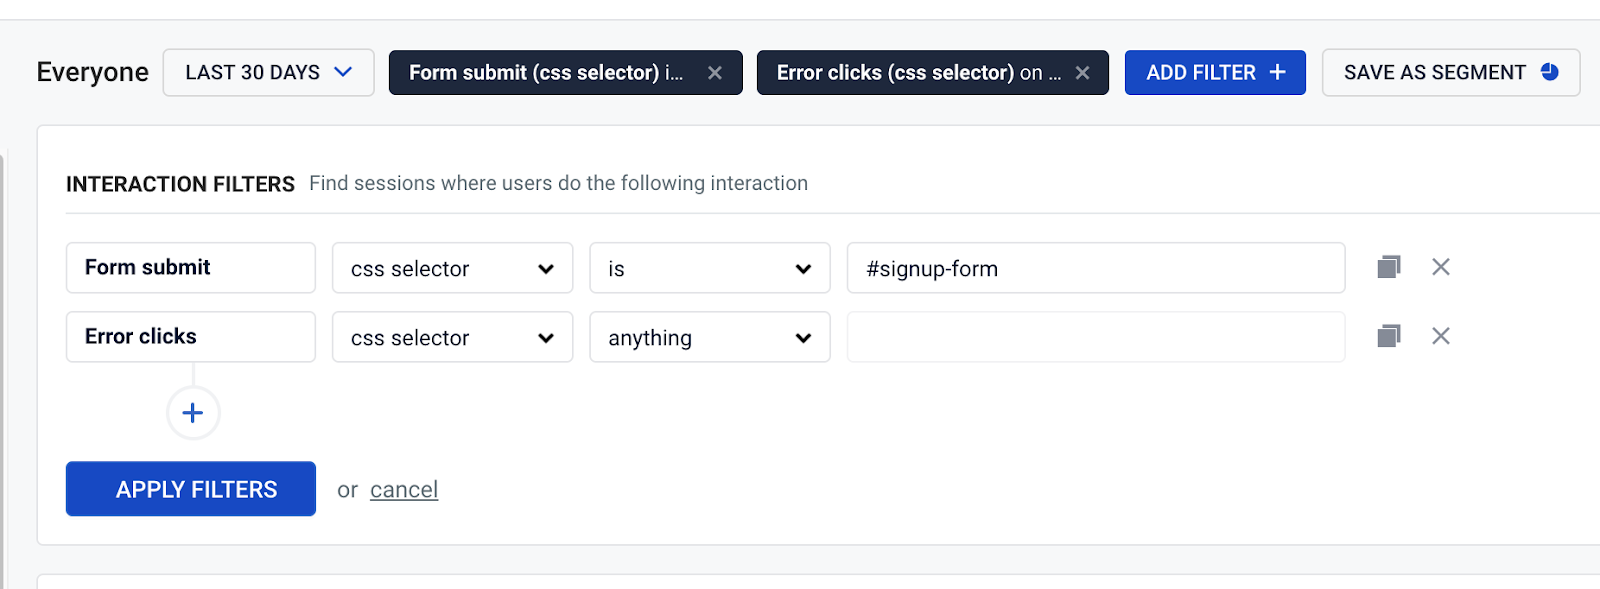
Task: Remove the Error clicks interaction filter row
Action: click(x=1440, y=336)
